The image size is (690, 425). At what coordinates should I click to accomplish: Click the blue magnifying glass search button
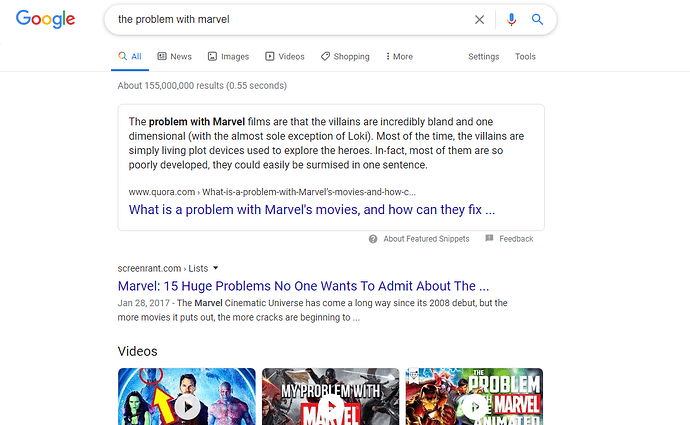pyautogui.click(x=537, y=19)
